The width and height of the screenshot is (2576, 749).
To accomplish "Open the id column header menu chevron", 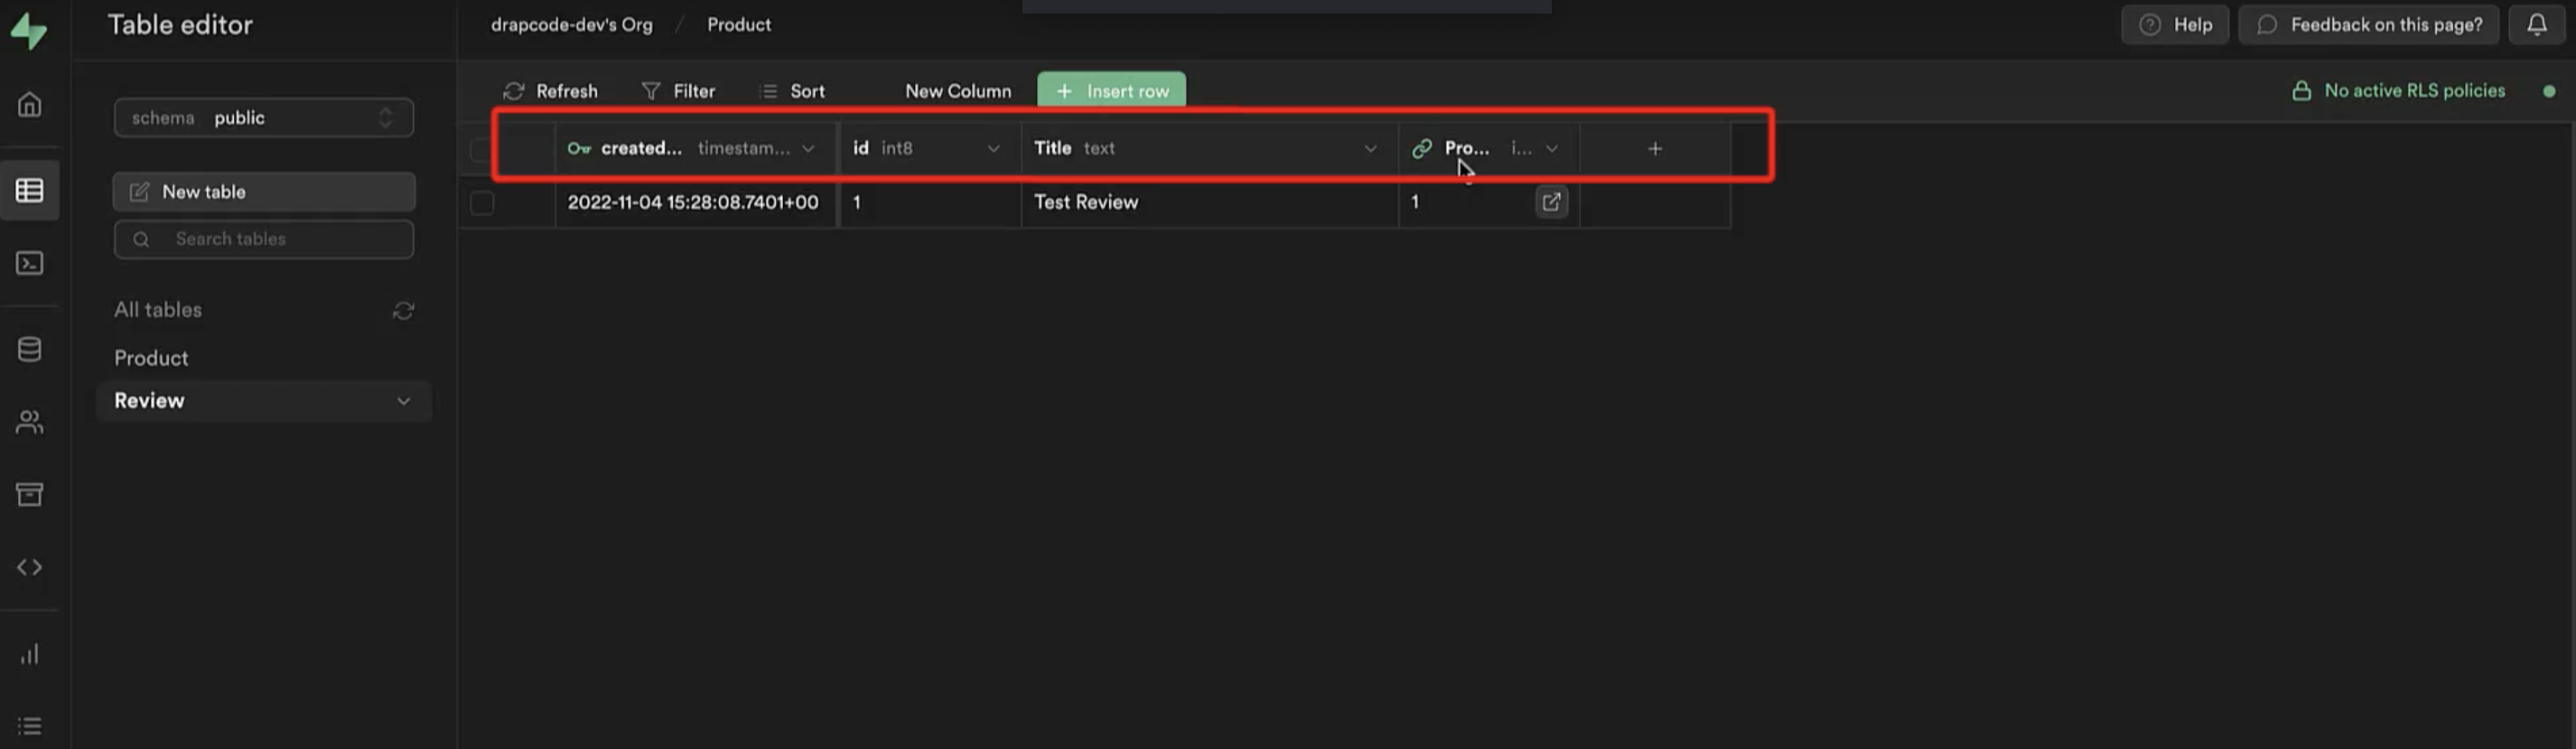I will (x=993, y=148).
